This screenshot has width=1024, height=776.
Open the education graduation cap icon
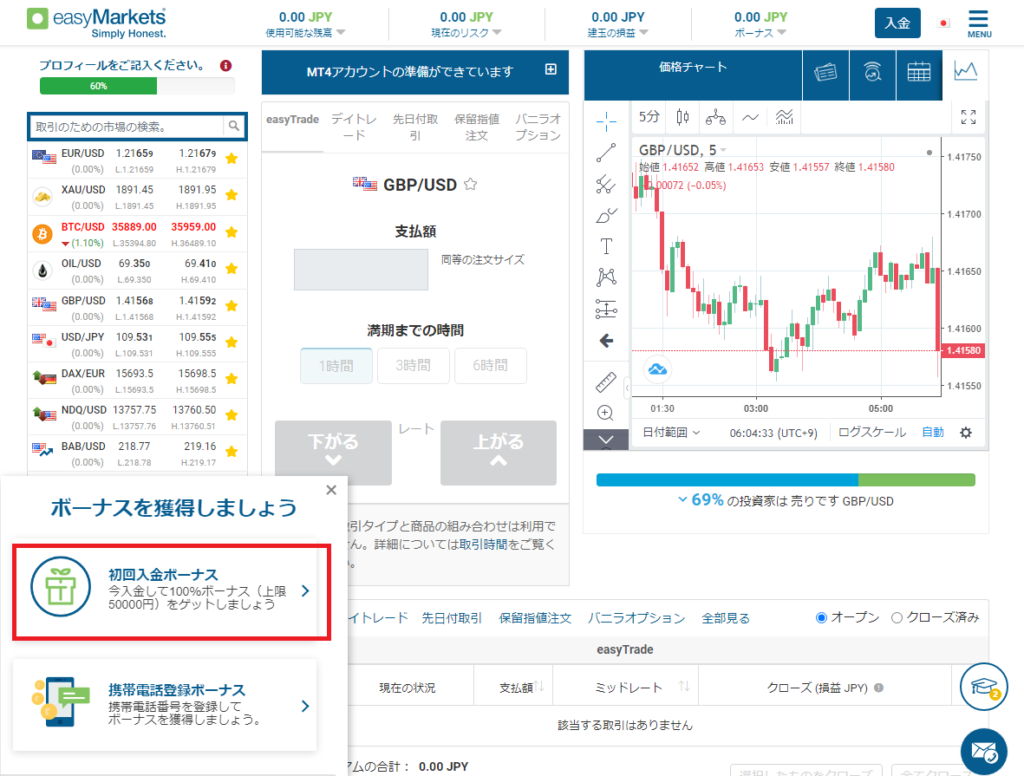click(984, 687)
